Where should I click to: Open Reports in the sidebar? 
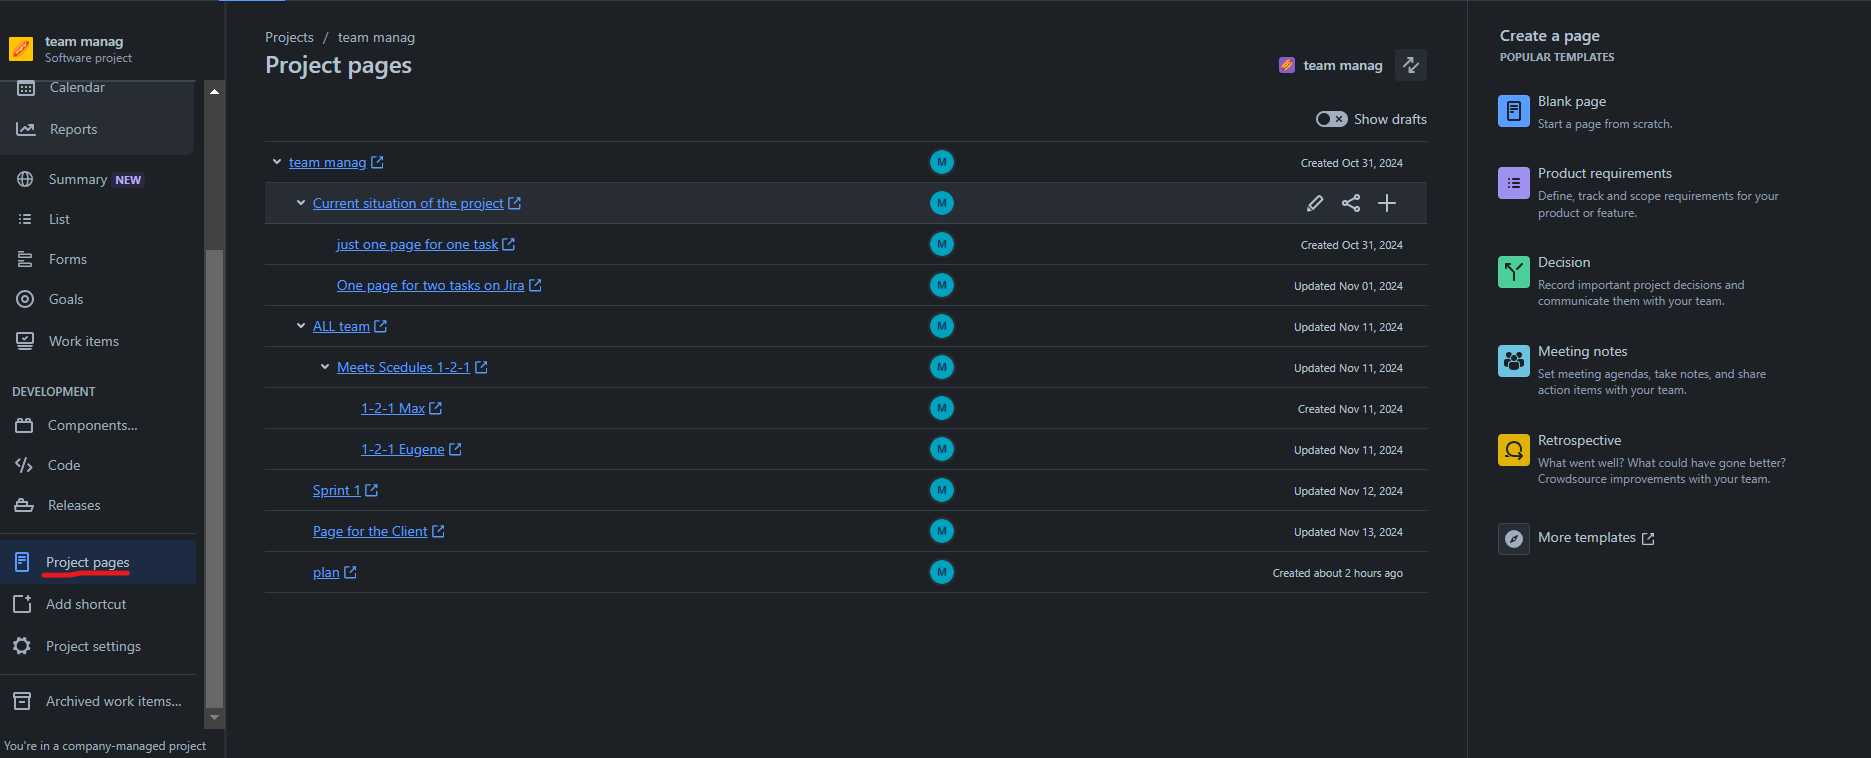tap(73, 129)
